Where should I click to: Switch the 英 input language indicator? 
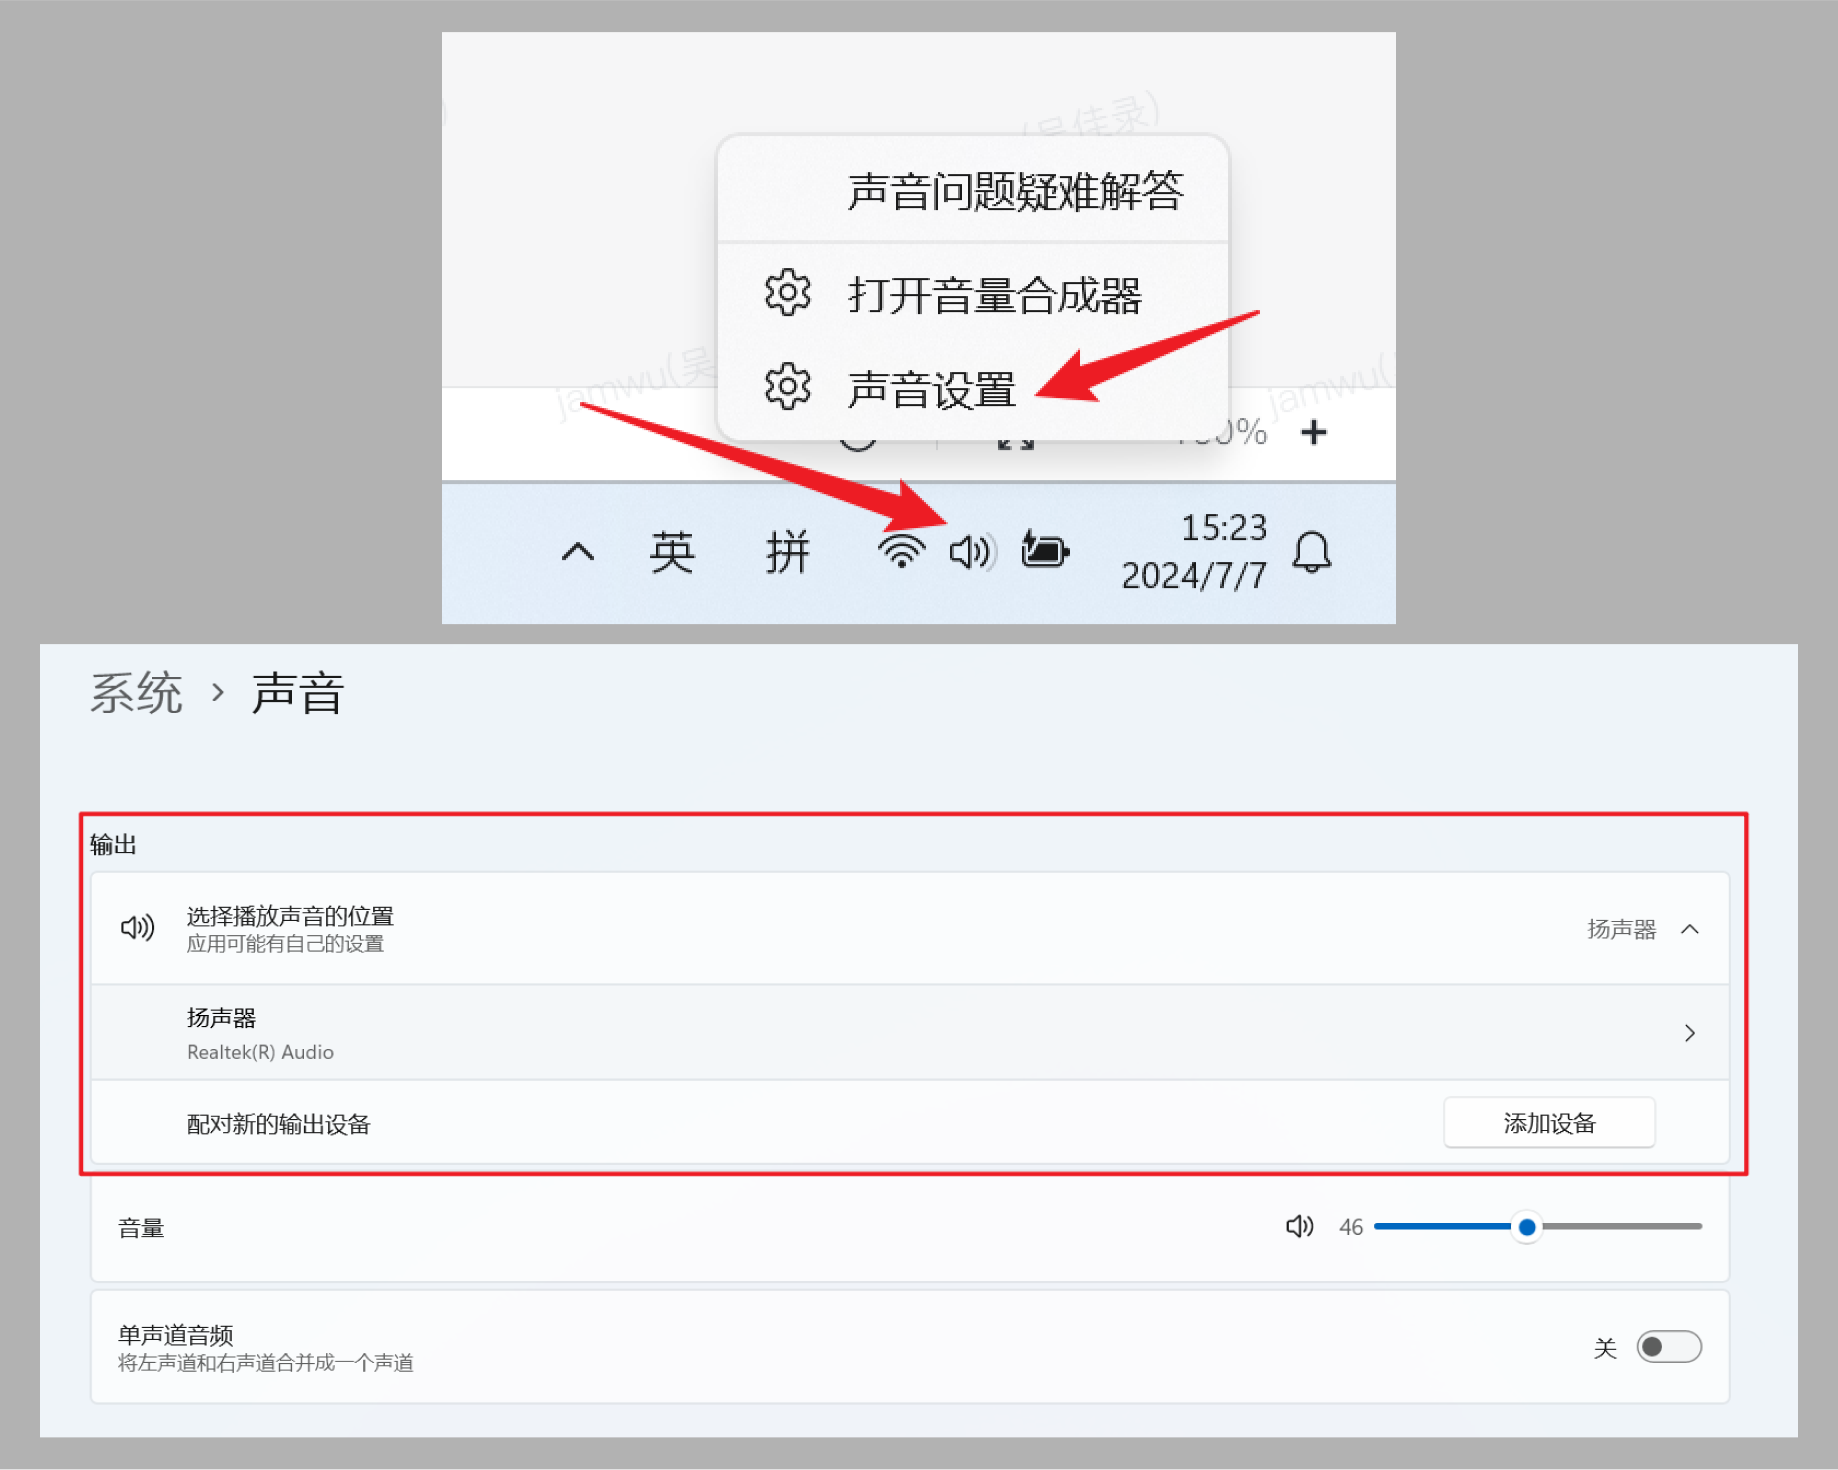[x=672, y=552]
